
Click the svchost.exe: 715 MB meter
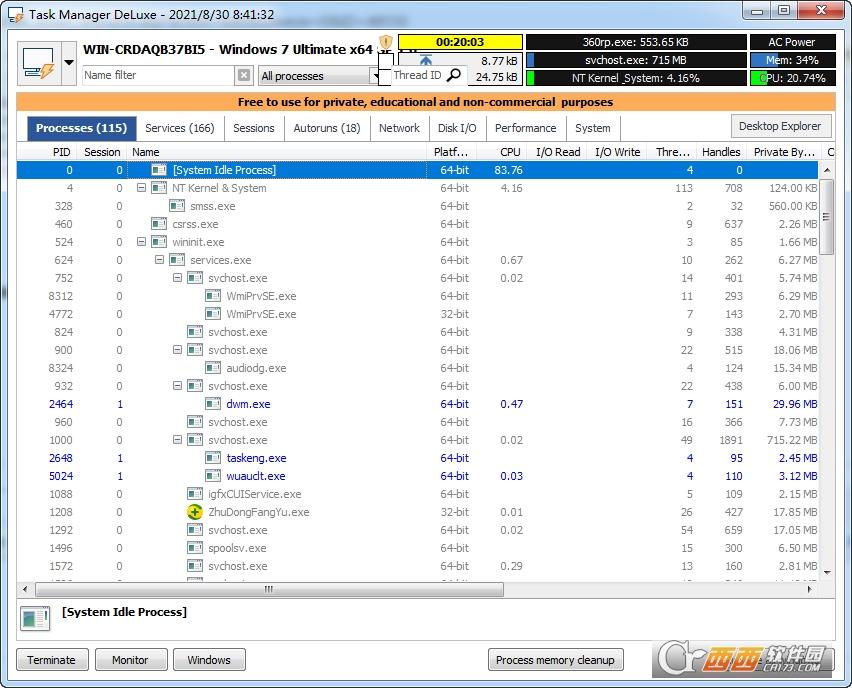pyautogui.click(x=636, y=60)
